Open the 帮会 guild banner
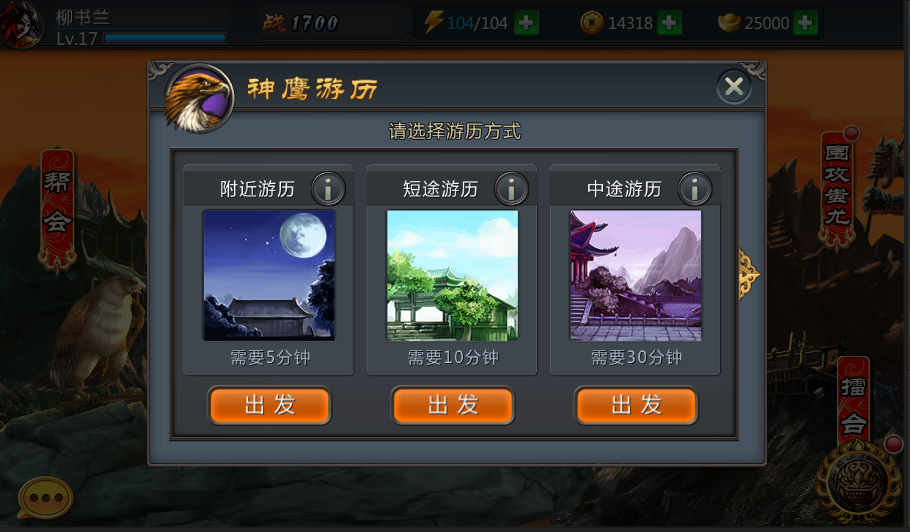The height and width of the screenshot is (532, 910). 57,211
